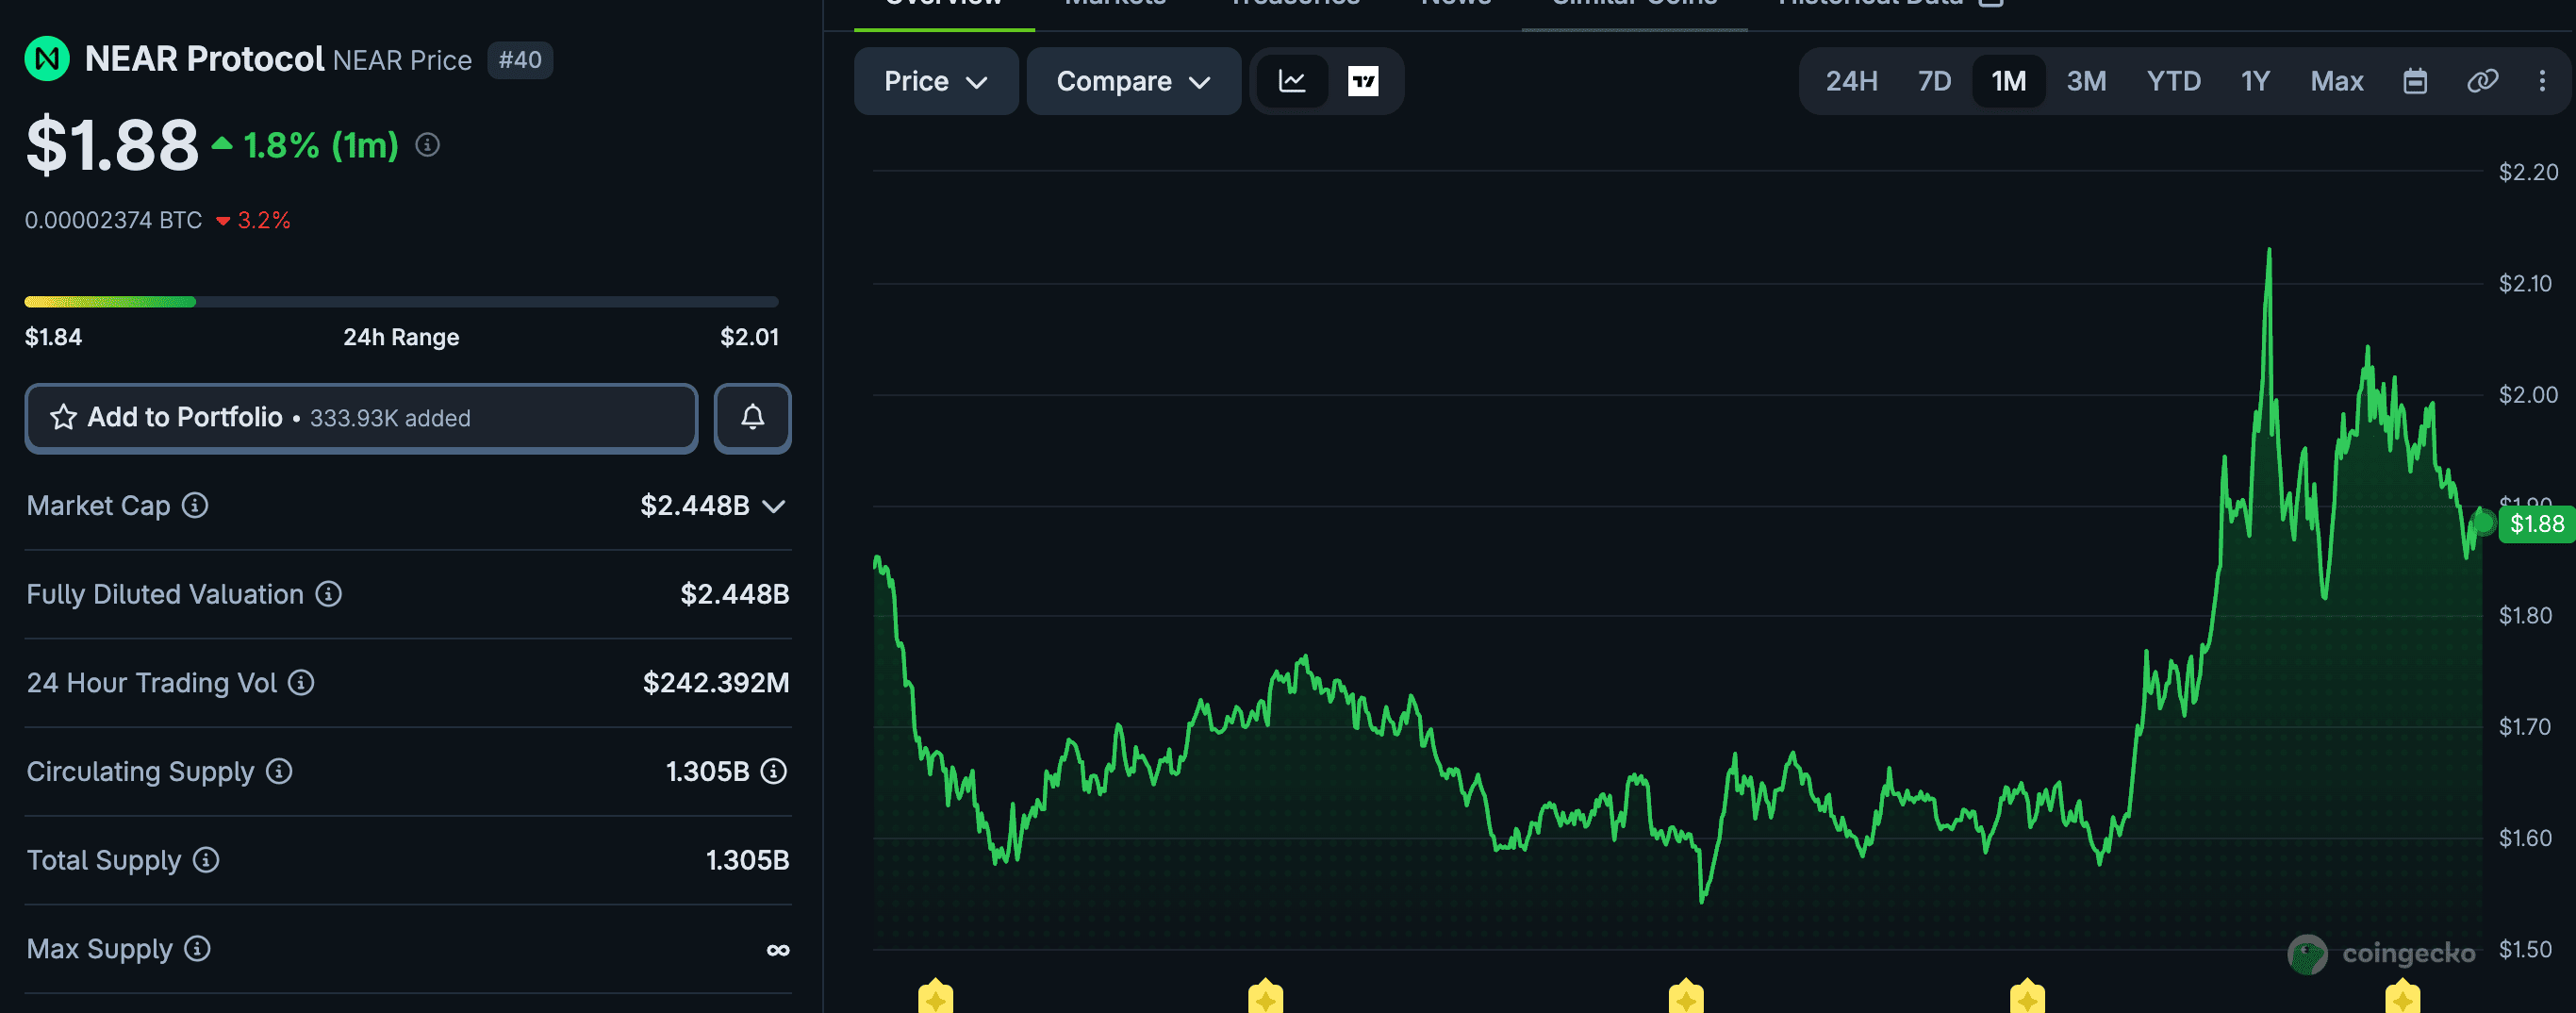Screen dimensions: 2576x1013
Task: Open the Price chart type dropdown
Action: click(936, 81)
